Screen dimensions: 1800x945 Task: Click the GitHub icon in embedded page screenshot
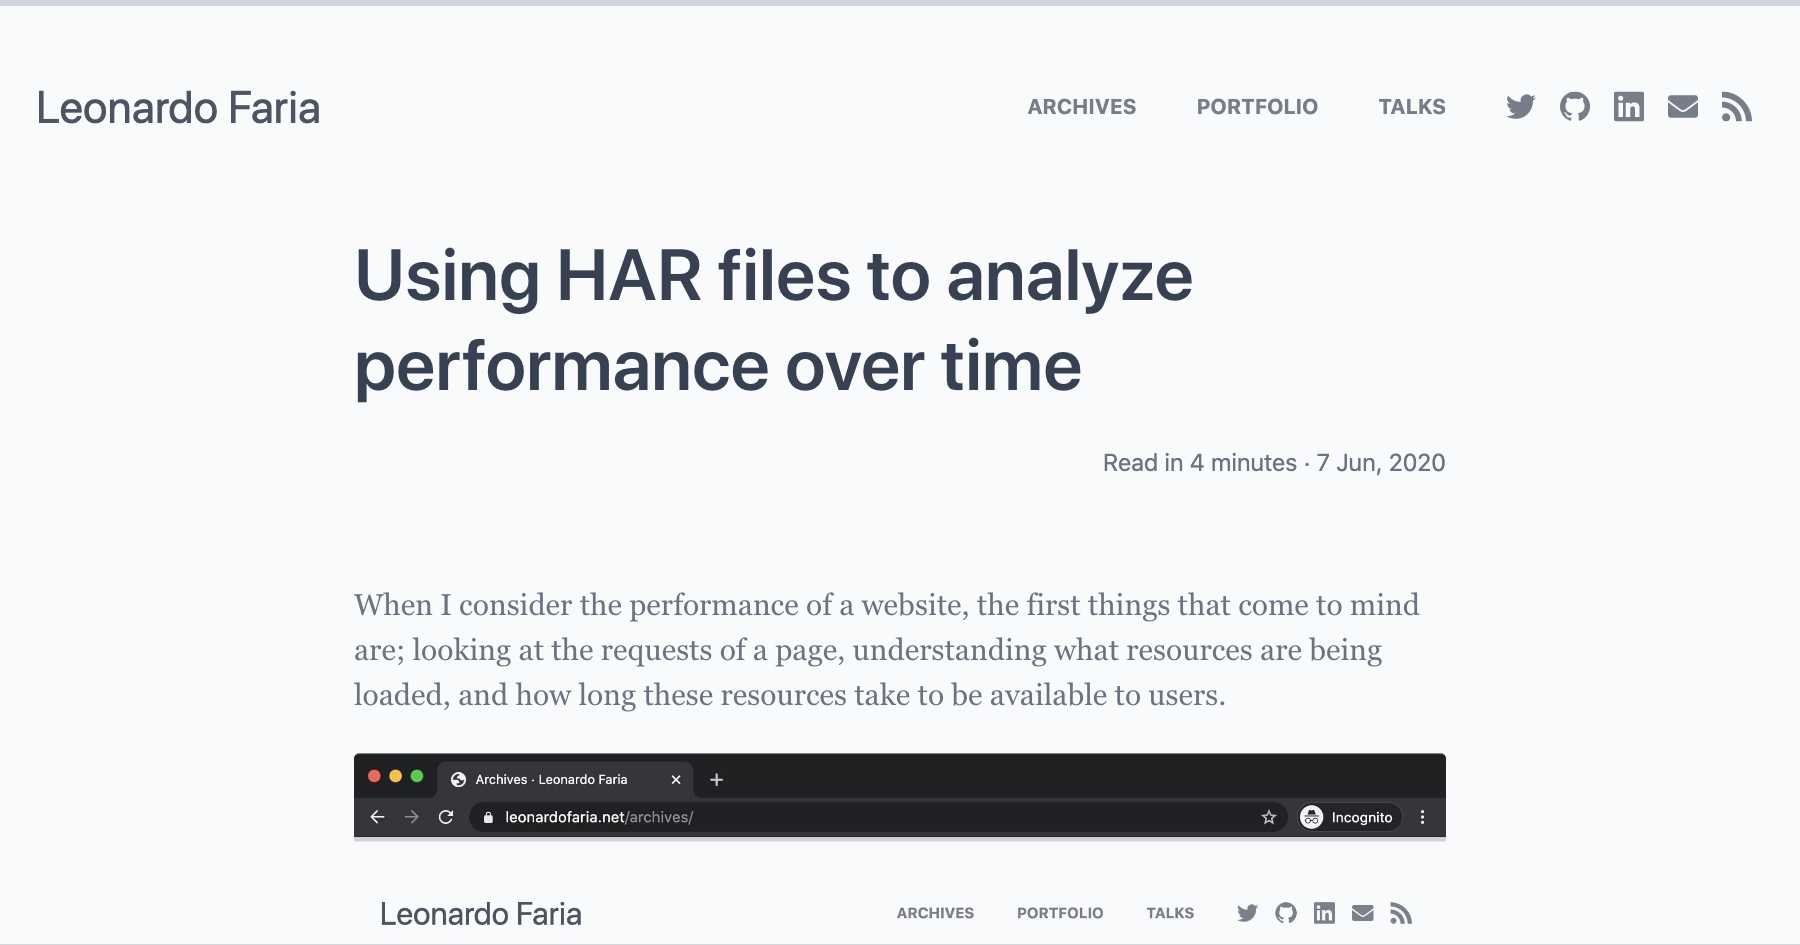pyautogui.click(x=1286, y=913)
